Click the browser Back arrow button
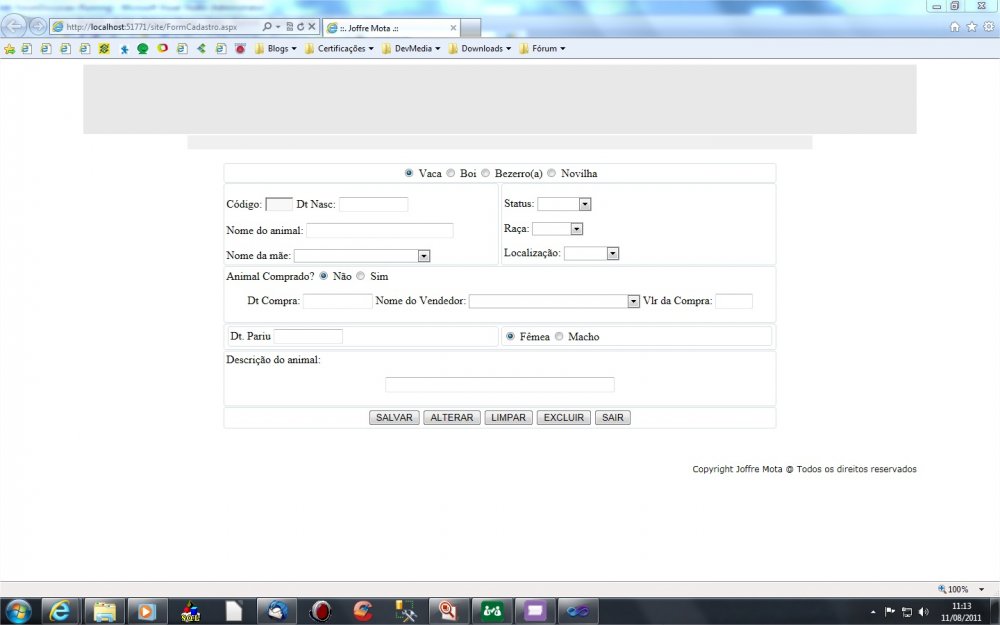Image resolution: width=1000 pixels, height=625 pixels. [x=16, y=27]
